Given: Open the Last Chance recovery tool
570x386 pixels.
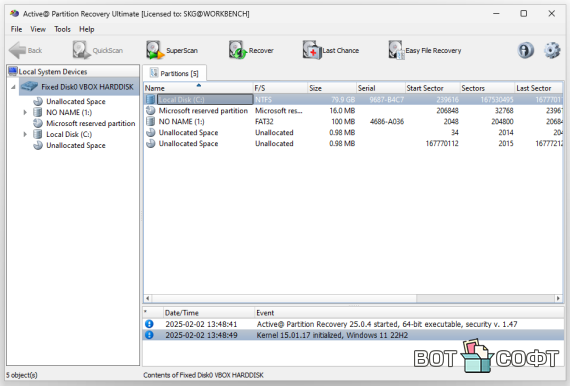Looking at the screenshot, I should pos(331,50).
